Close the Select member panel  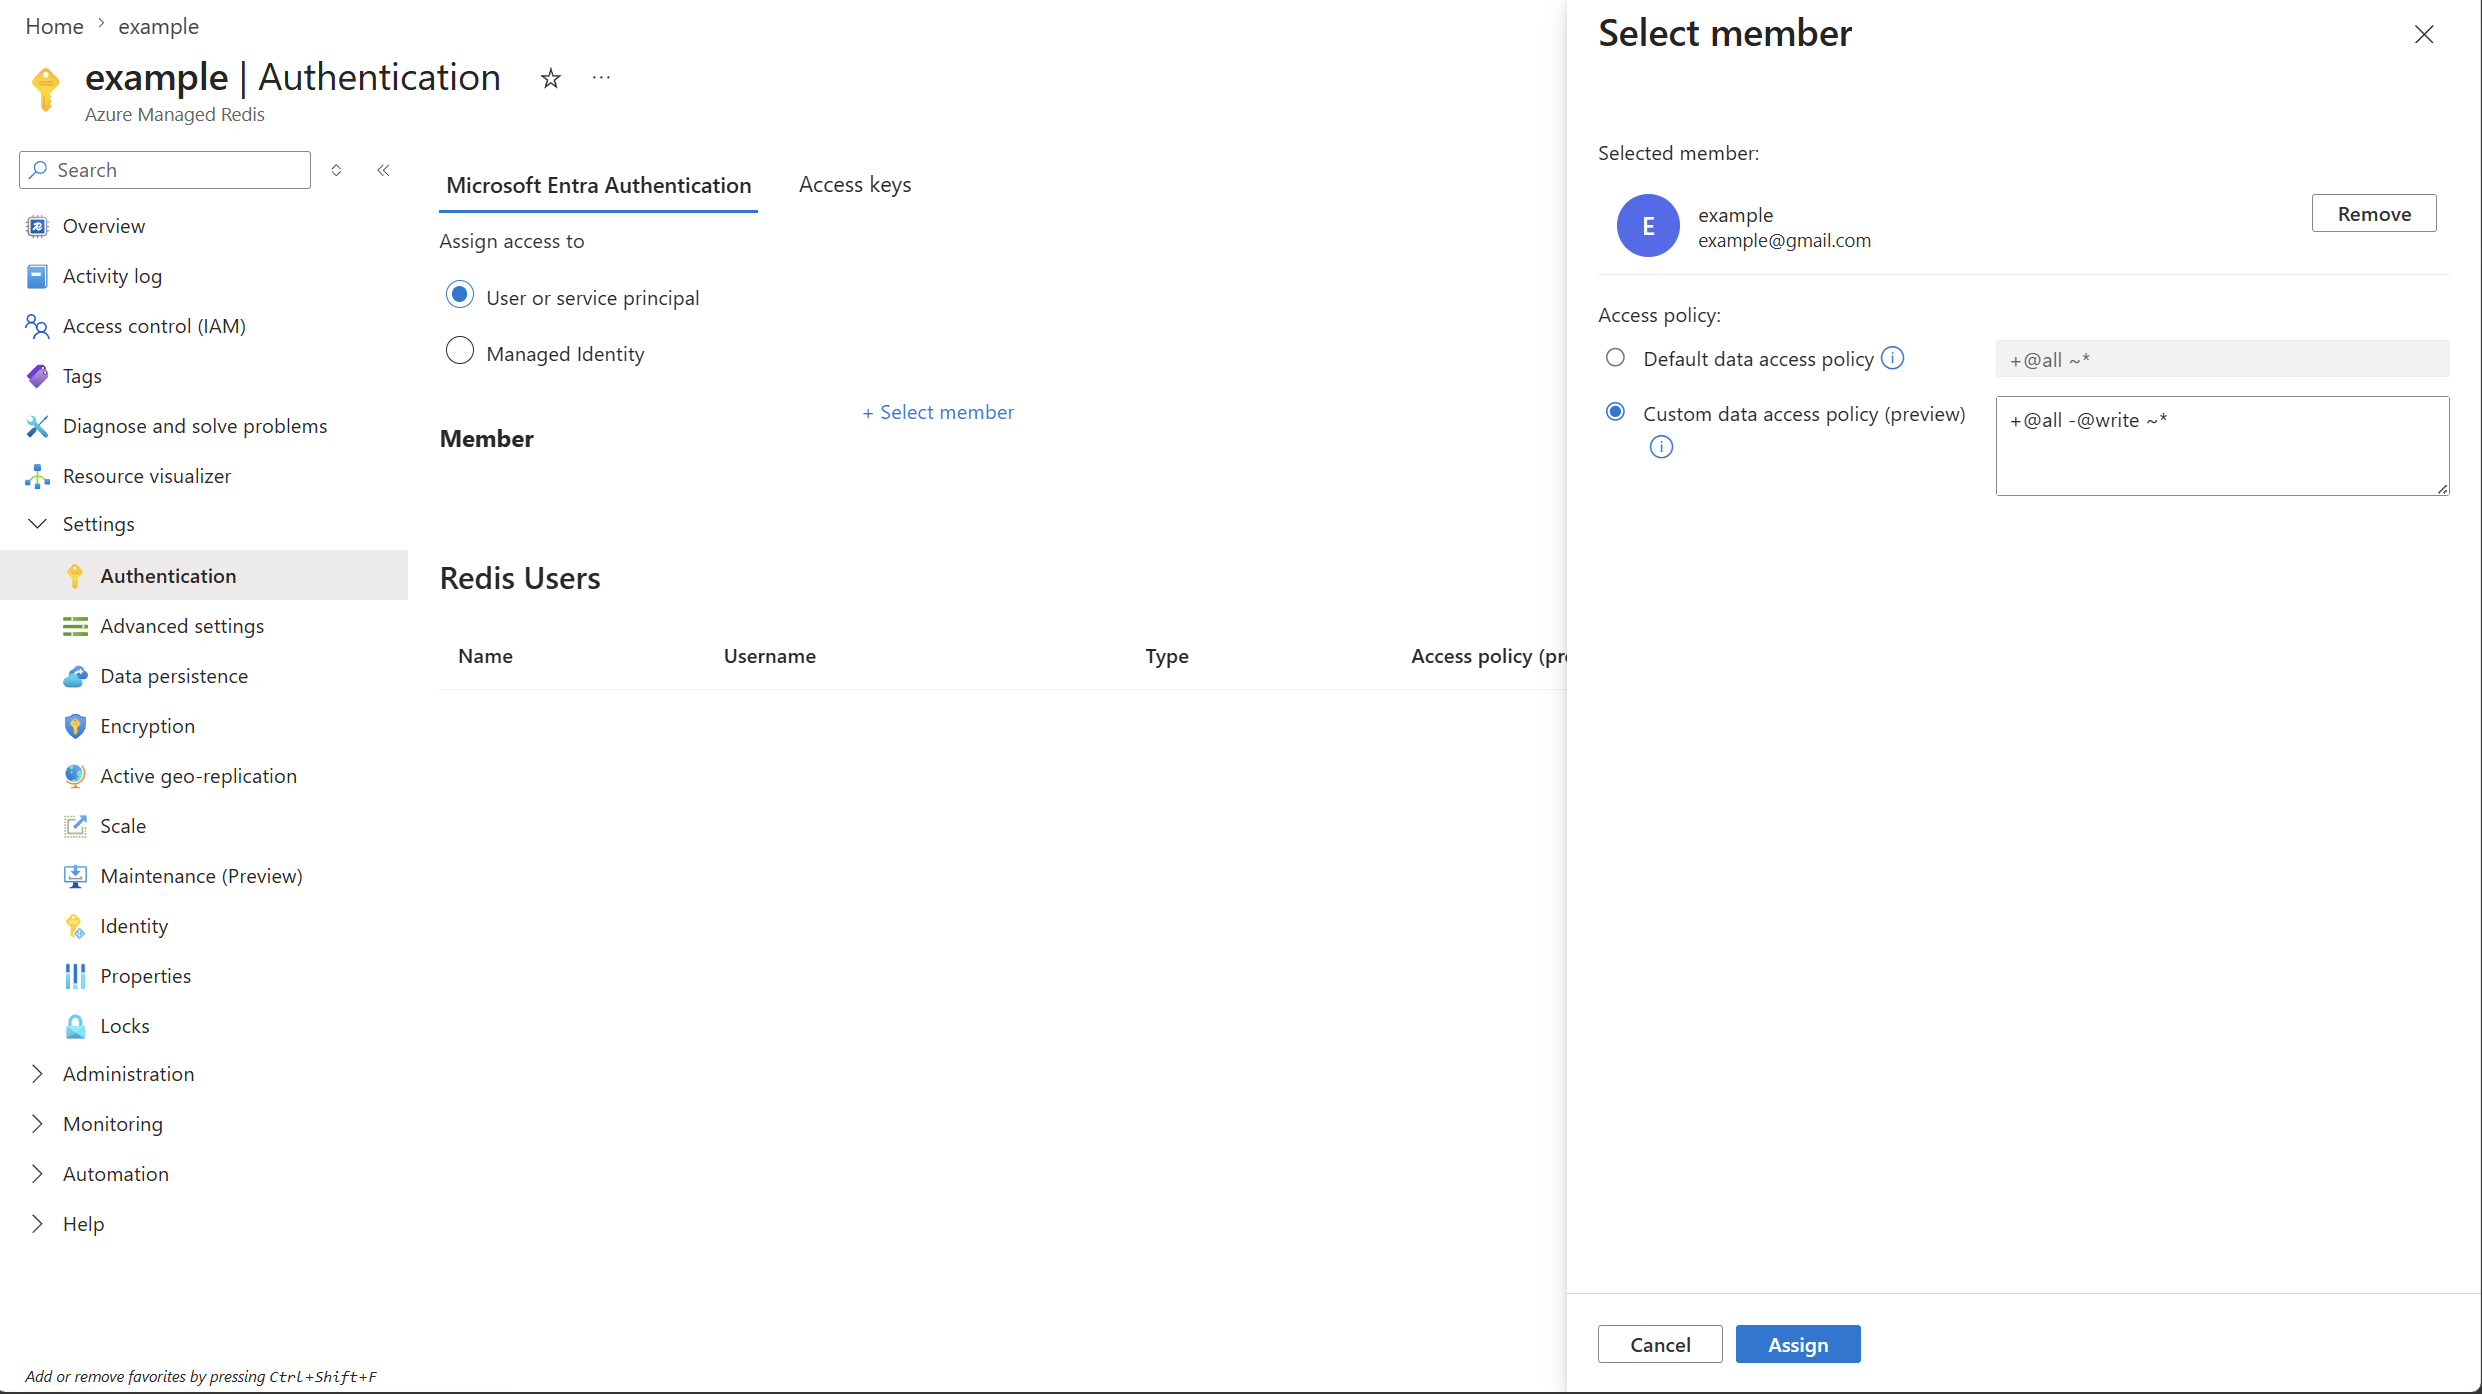point(2424,35)
